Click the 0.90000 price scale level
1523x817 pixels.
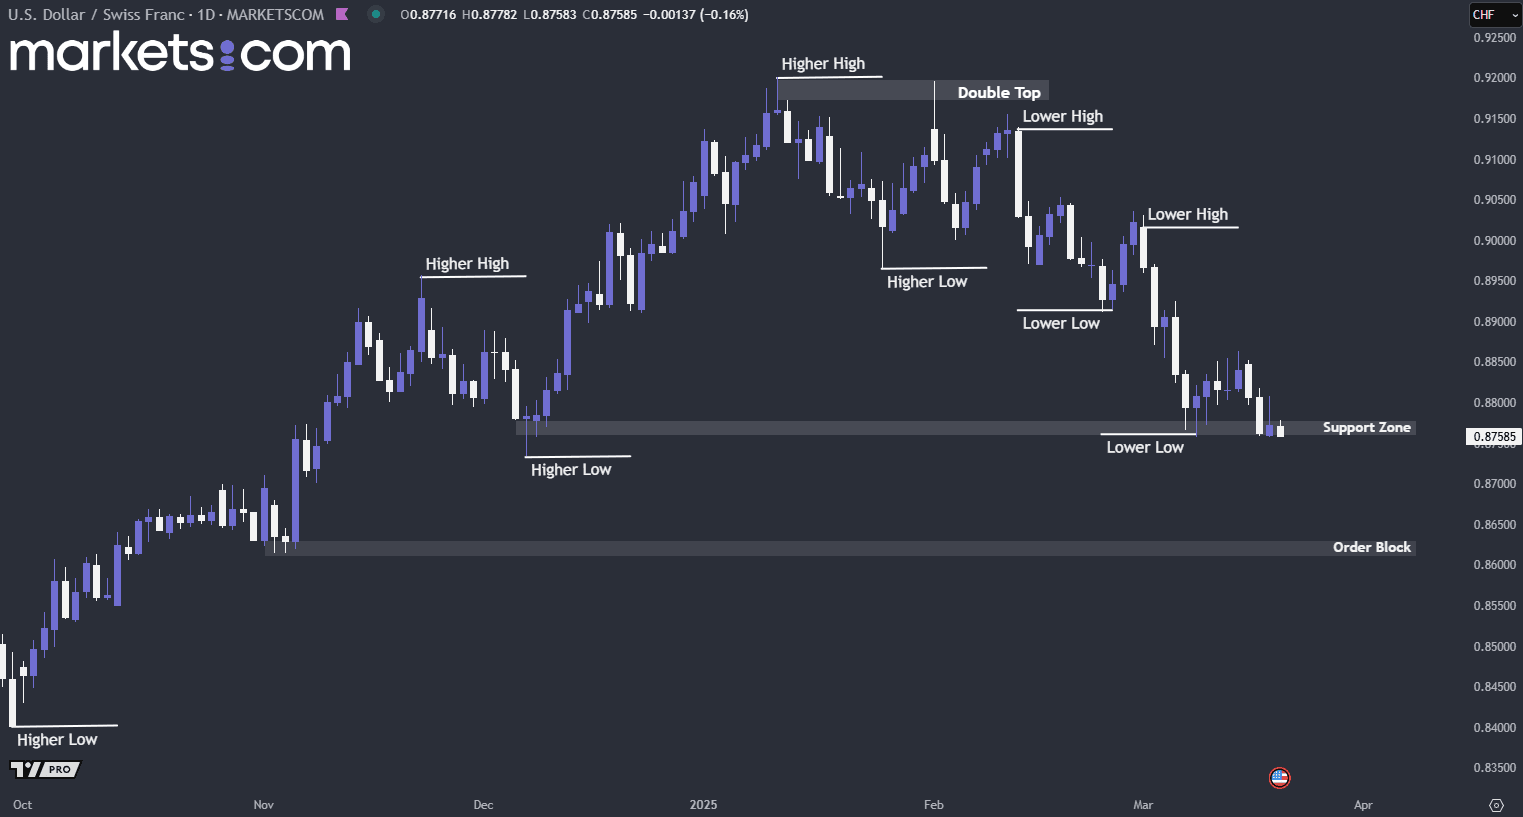1494,241
